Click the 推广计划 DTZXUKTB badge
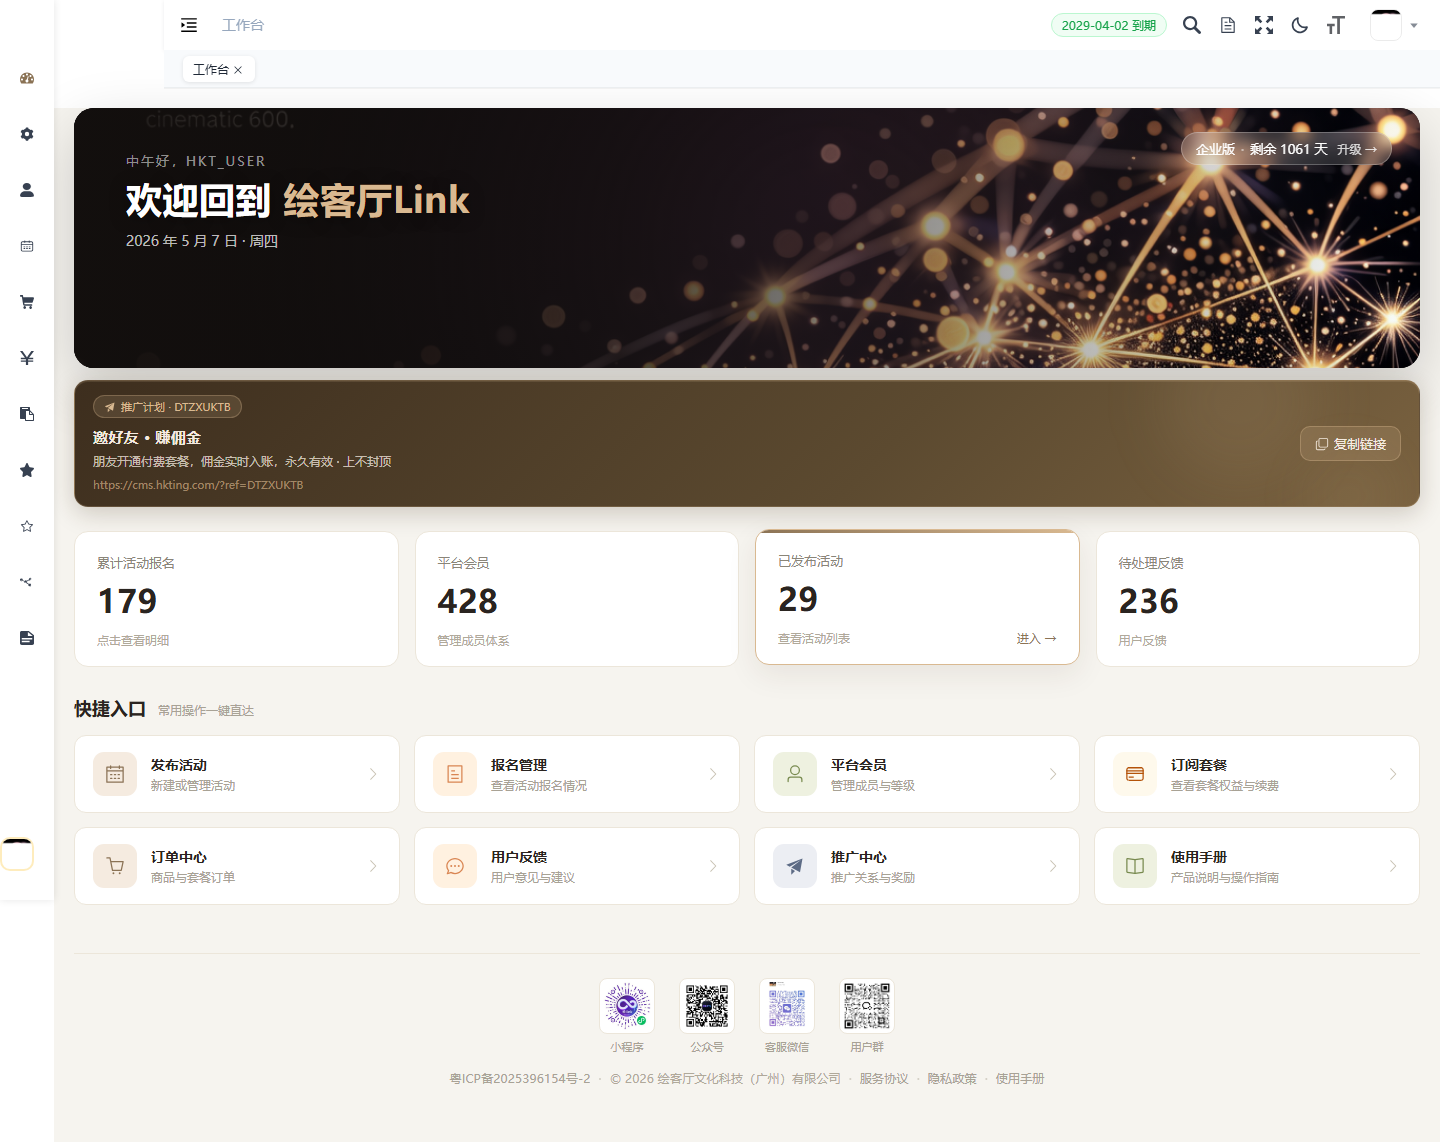Image resolution: width=1440 pixels, height=1142 pixels. (x=168, y=407)
